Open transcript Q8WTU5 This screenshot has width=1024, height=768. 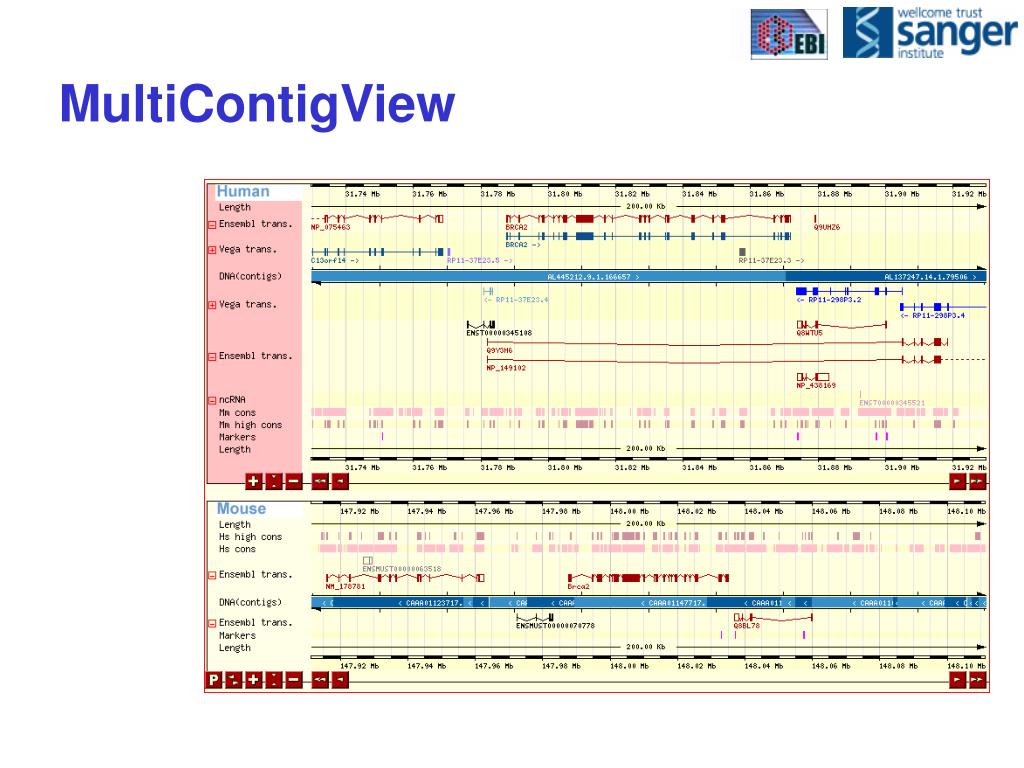pos(809,332)
